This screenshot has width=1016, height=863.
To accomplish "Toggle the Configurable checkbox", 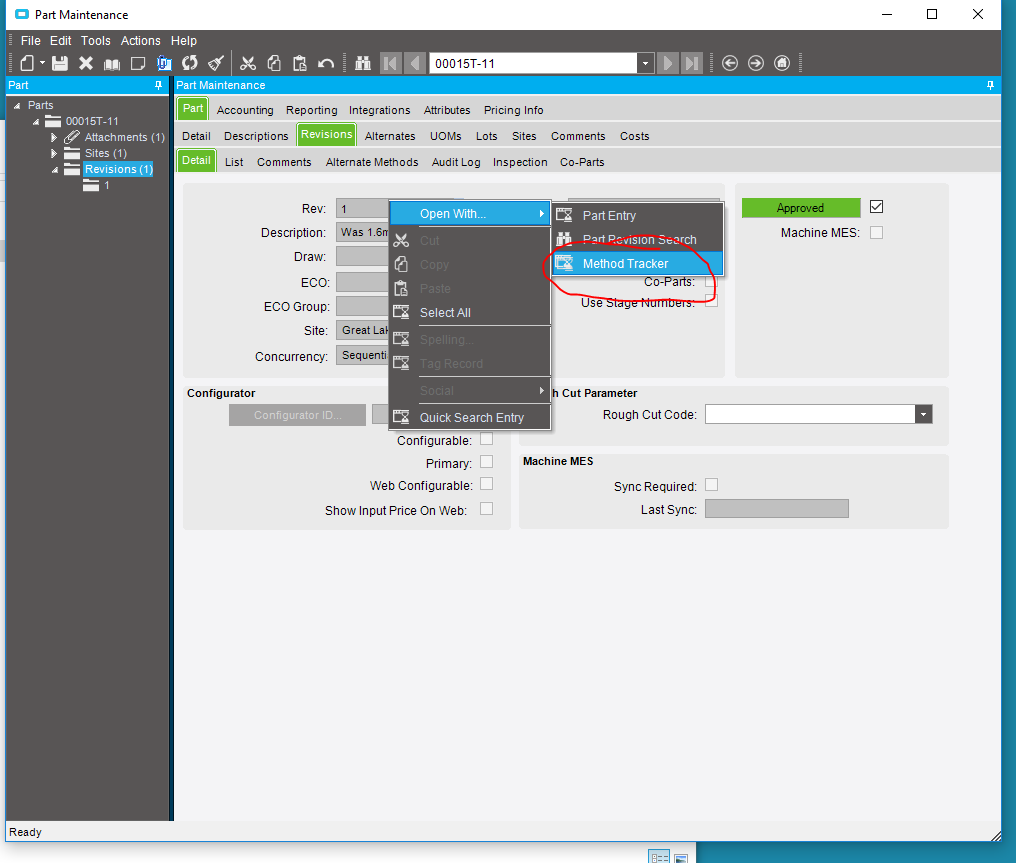I will [x=487, y=439].
